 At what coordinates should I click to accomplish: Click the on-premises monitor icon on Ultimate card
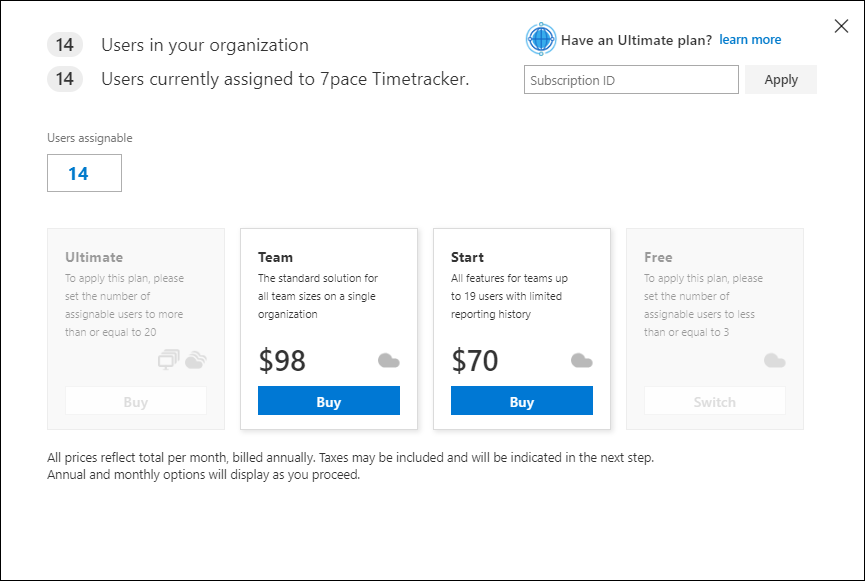tap(168, 360)
